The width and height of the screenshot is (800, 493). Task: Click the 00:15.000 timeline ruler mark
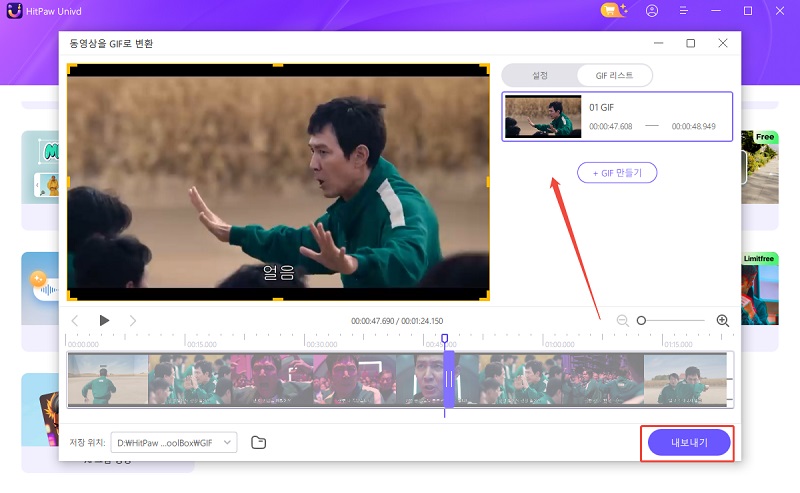click(x=202, y=344)
